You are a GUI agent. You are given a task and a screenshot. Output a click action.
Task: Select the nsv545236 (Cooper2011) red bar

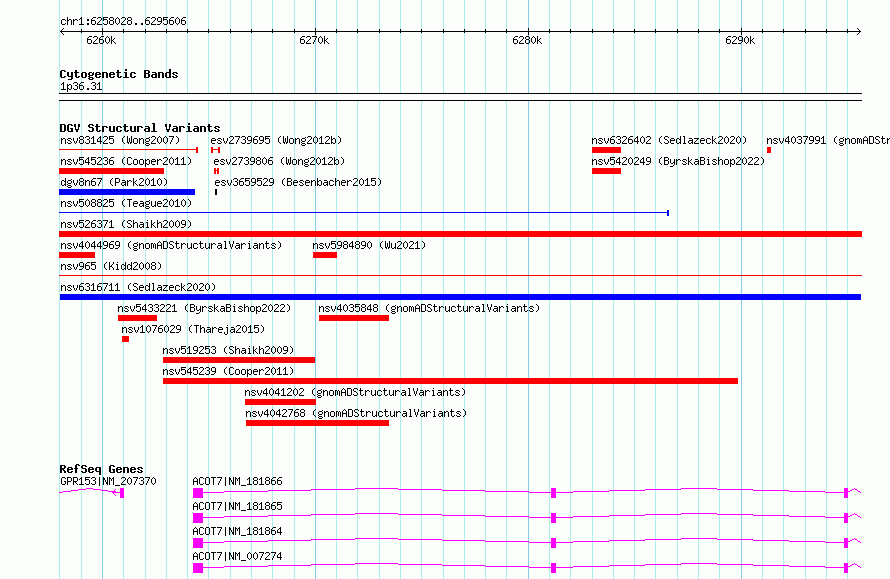(x=112, y=171)
